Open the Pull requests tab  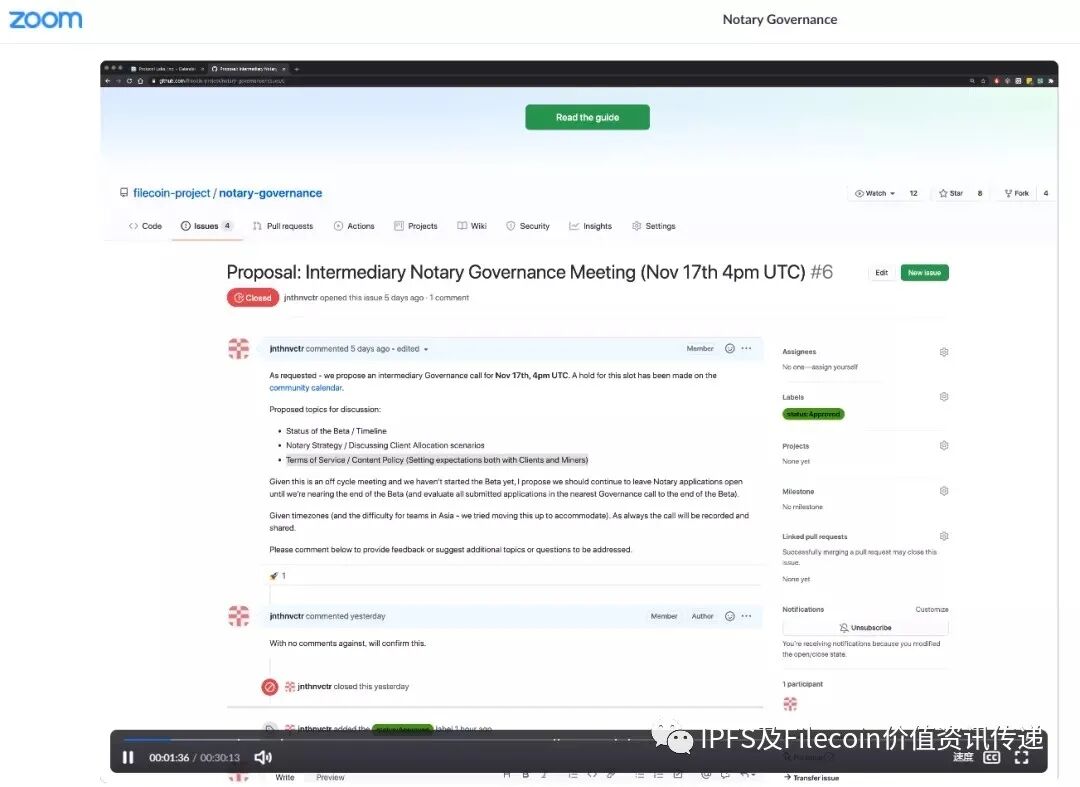283,226
